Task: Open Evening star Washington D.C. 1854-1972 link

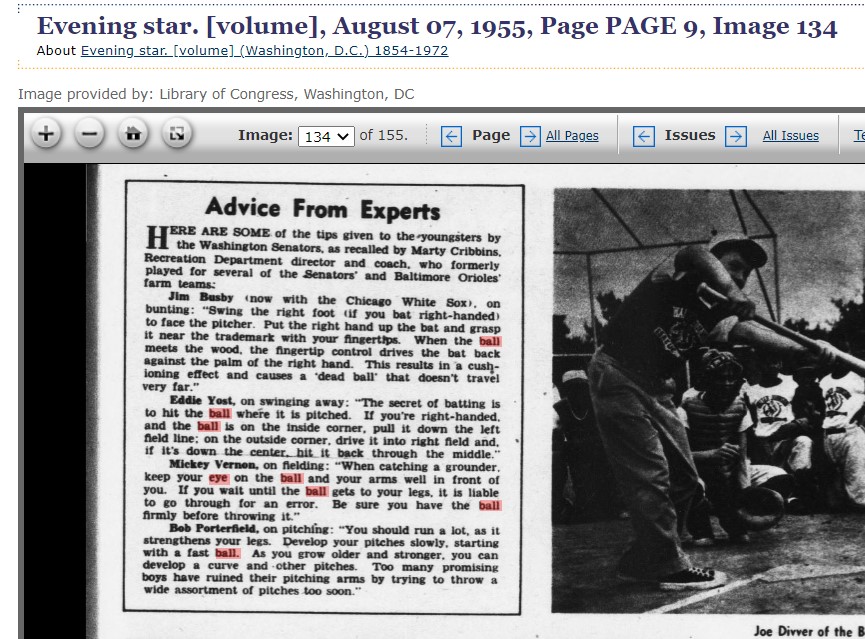Action: 264,51
